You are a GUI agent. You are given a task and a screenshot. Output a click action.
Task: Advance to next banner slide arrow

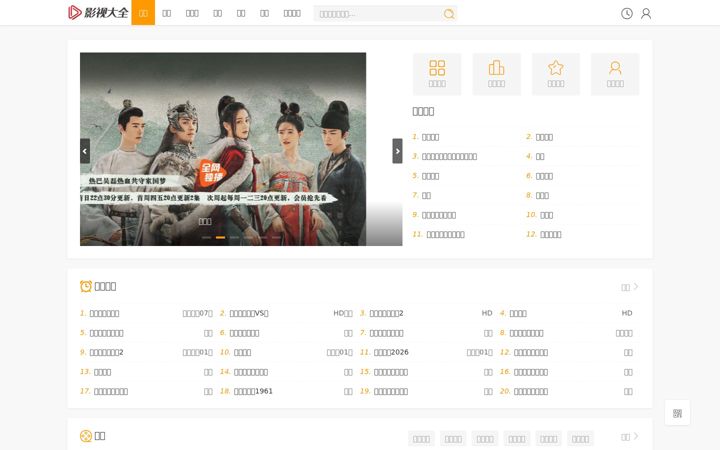click(x=397, y=151)
